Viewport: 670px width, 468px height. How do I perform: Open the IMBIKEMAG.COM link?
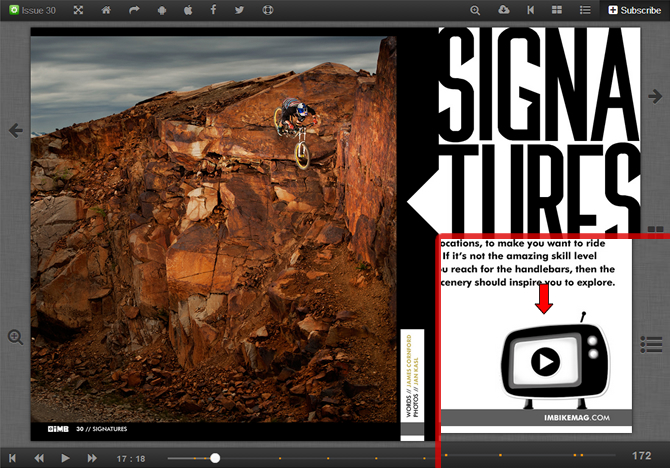(x=577, y=418)
